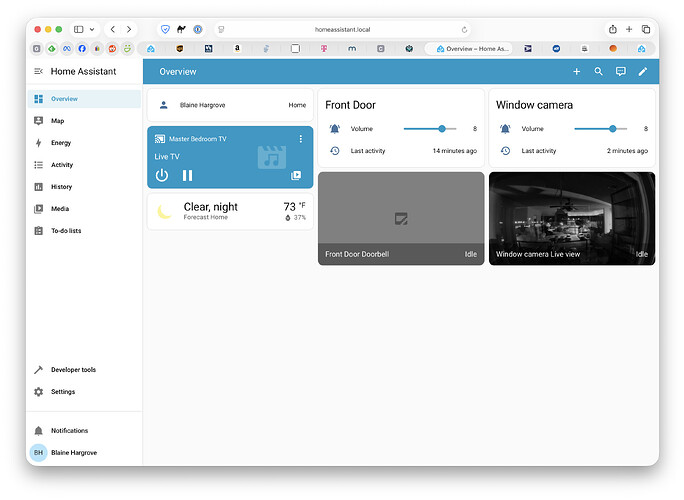Click Window camera volume bell icon

[505, 129]
